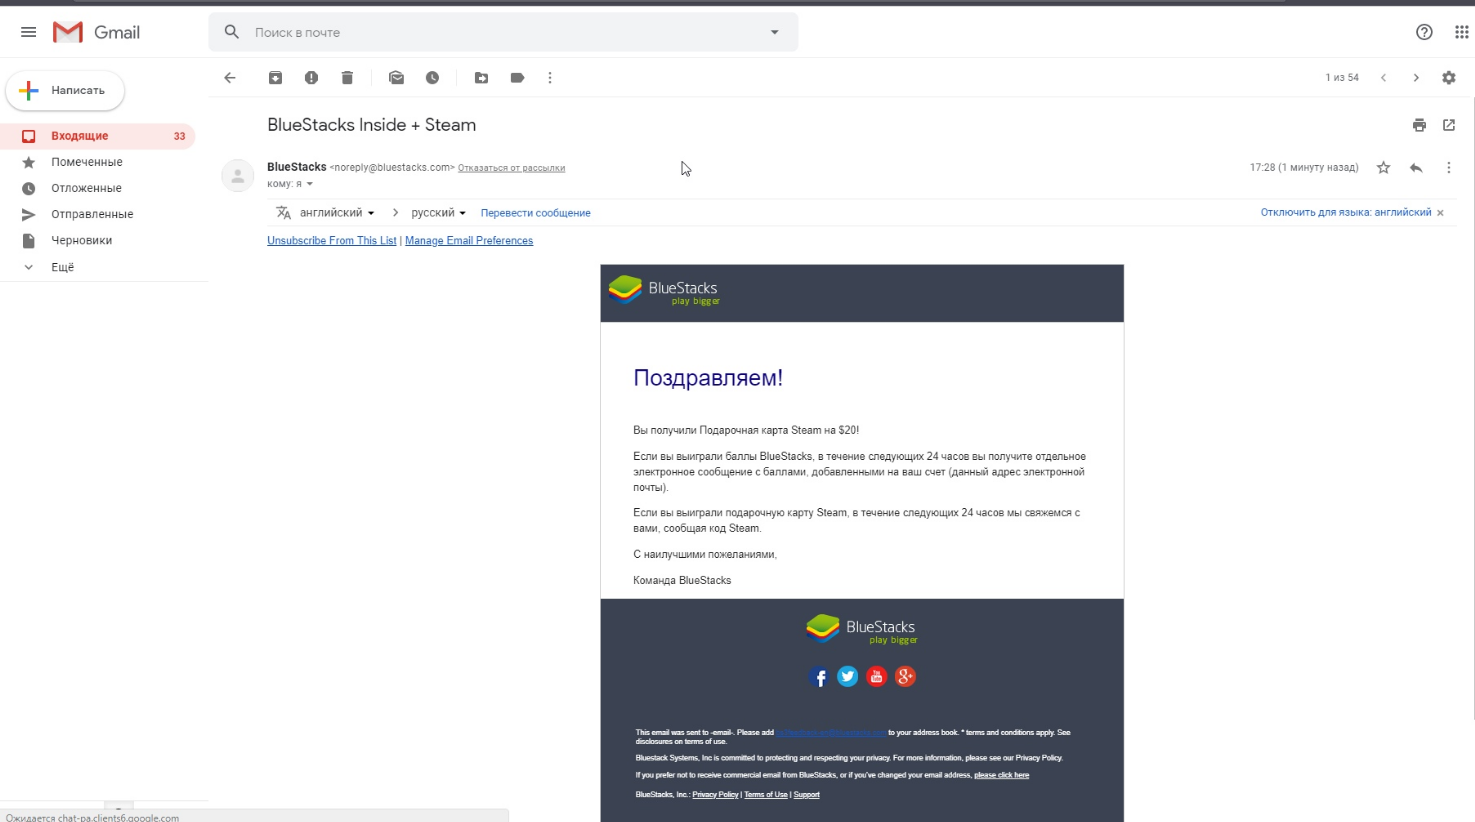Image resolution: width=1475 pixels, height=822 pixels.
Task: Click the Gmail logo
Action: pos(96,32)
